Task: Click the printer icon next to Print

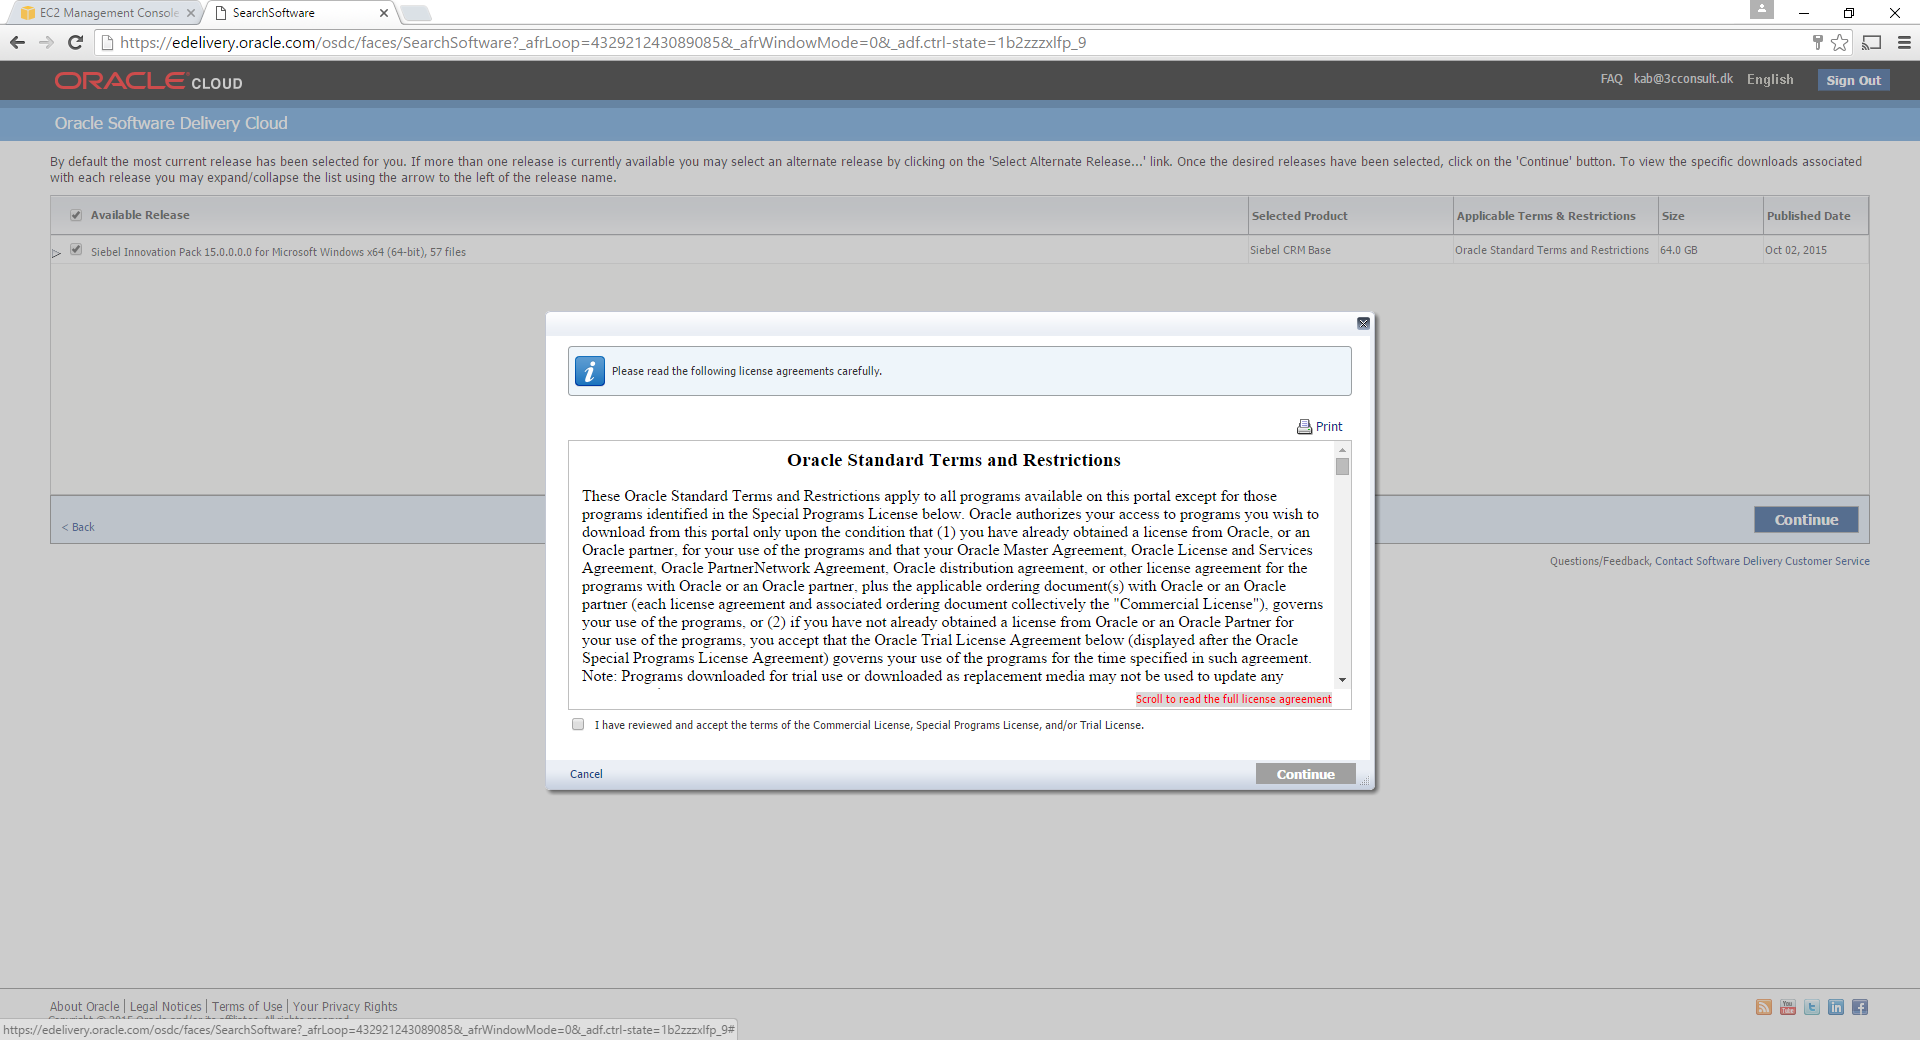Action: click(x=1304, y=427)
